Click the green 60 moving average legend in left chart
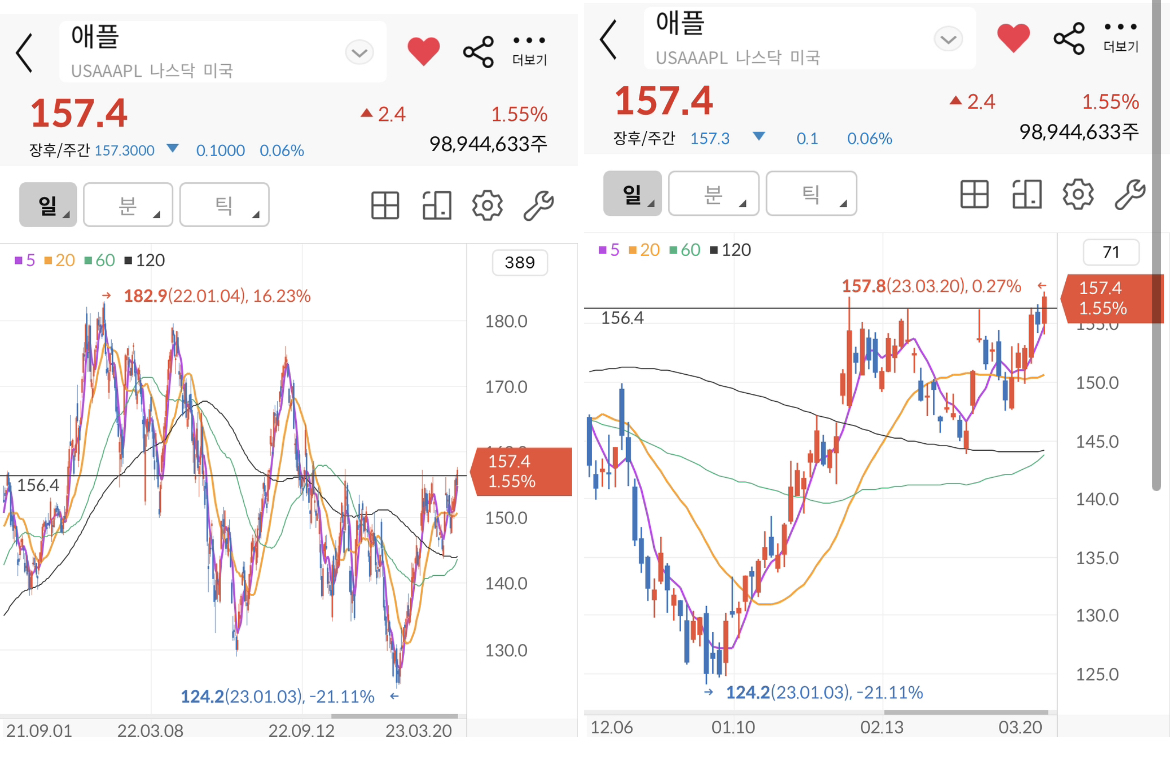This screenshot has height=760, width=1170. tap(99, 260)
